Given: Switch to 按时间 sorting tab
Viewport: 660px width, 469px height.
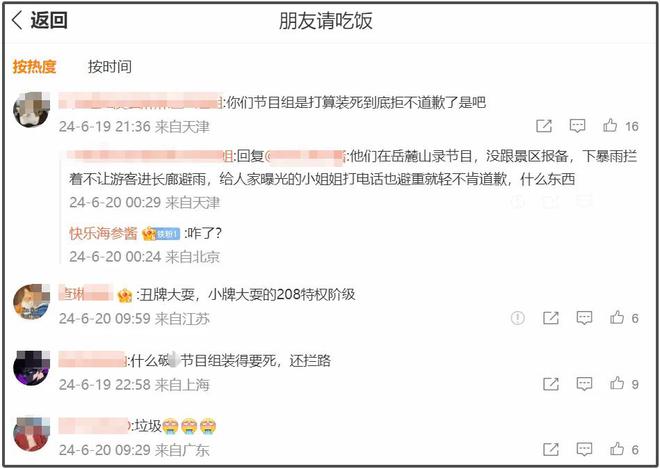Looking at the screenshot, I should [x=109, y=67].
